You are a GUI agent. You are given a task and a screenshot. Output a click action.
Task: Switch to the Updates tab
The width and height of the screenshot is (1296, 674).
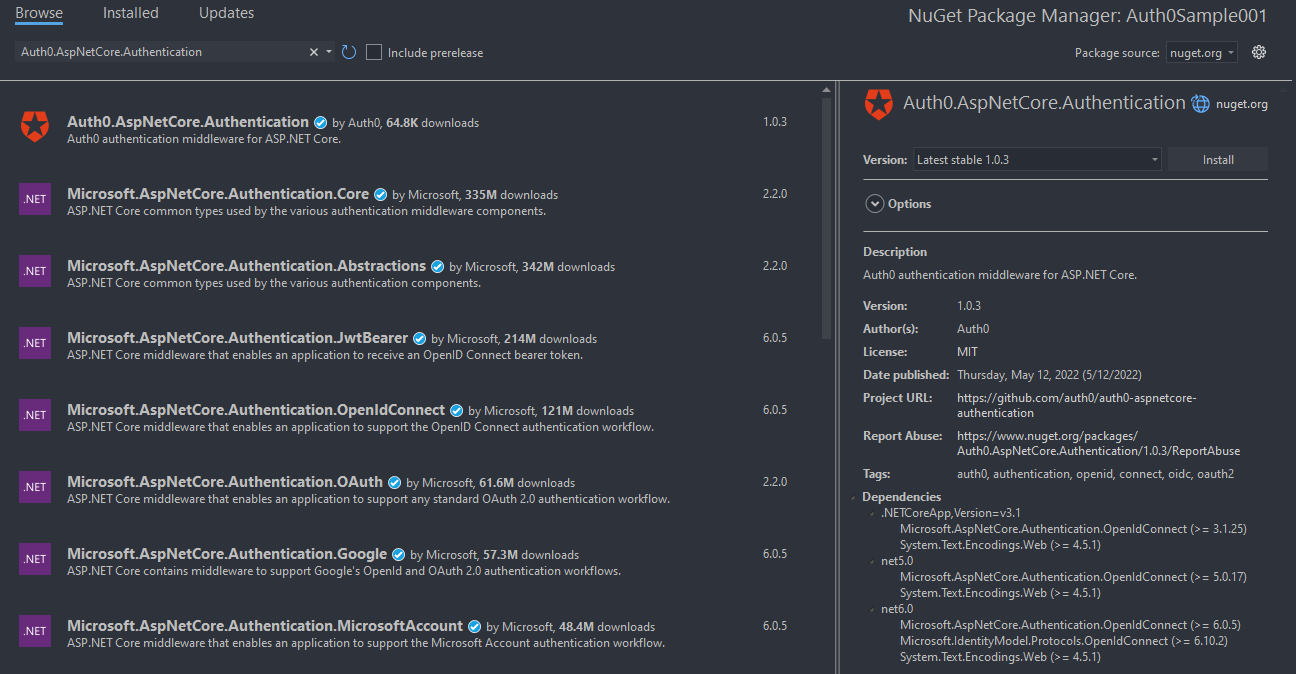pos(226,13)
